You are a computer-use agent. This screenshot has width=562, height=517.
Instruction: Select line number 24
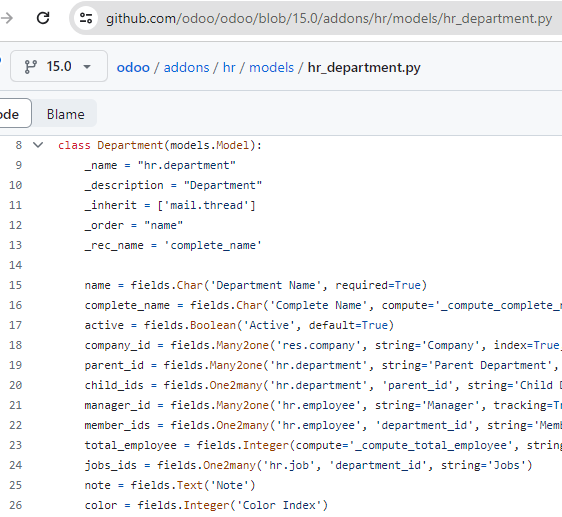15,465
